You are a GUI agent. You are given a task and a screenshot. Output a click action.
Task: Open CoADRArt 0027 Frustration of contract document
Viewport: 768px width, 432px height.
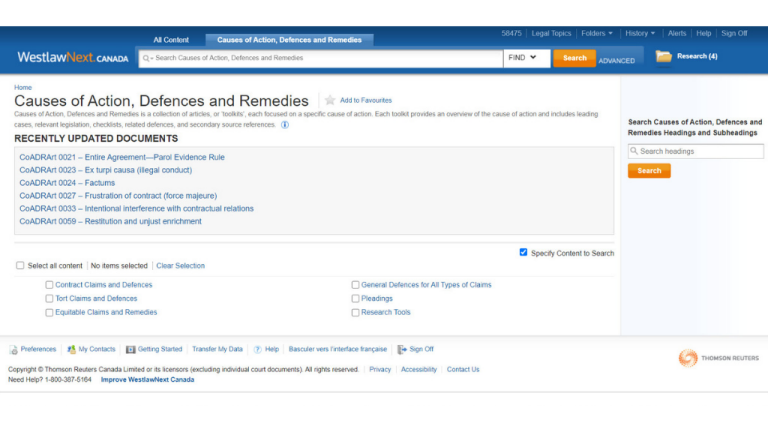click(118, 195)
